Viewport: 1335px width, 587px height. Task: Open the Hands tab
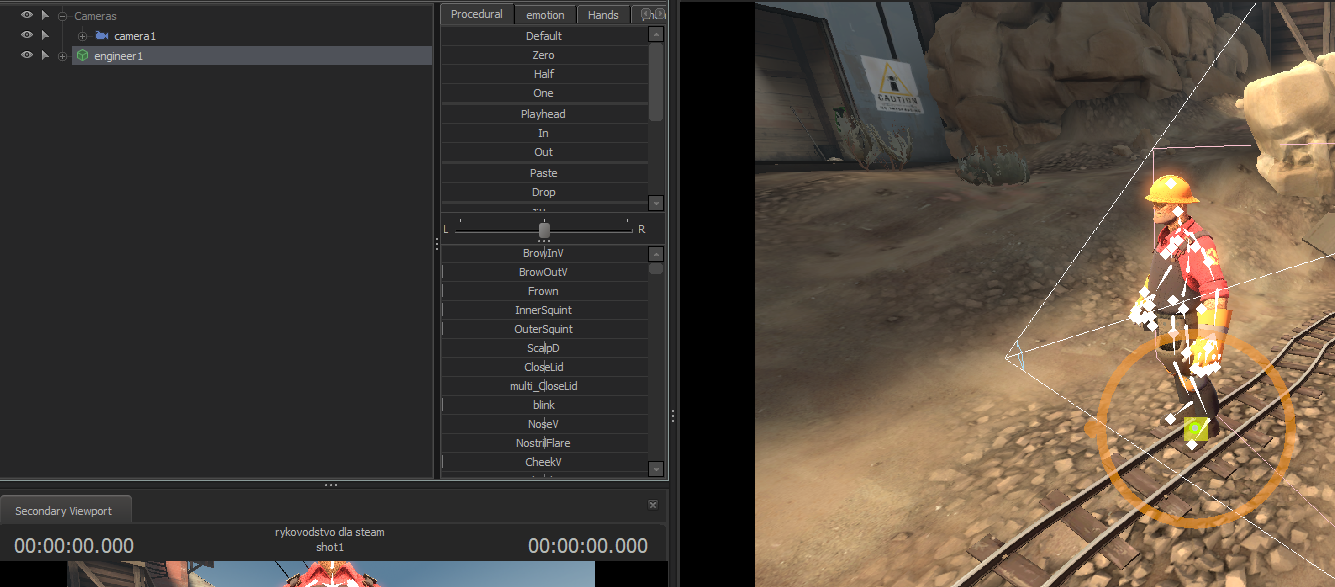click(603, 15)
